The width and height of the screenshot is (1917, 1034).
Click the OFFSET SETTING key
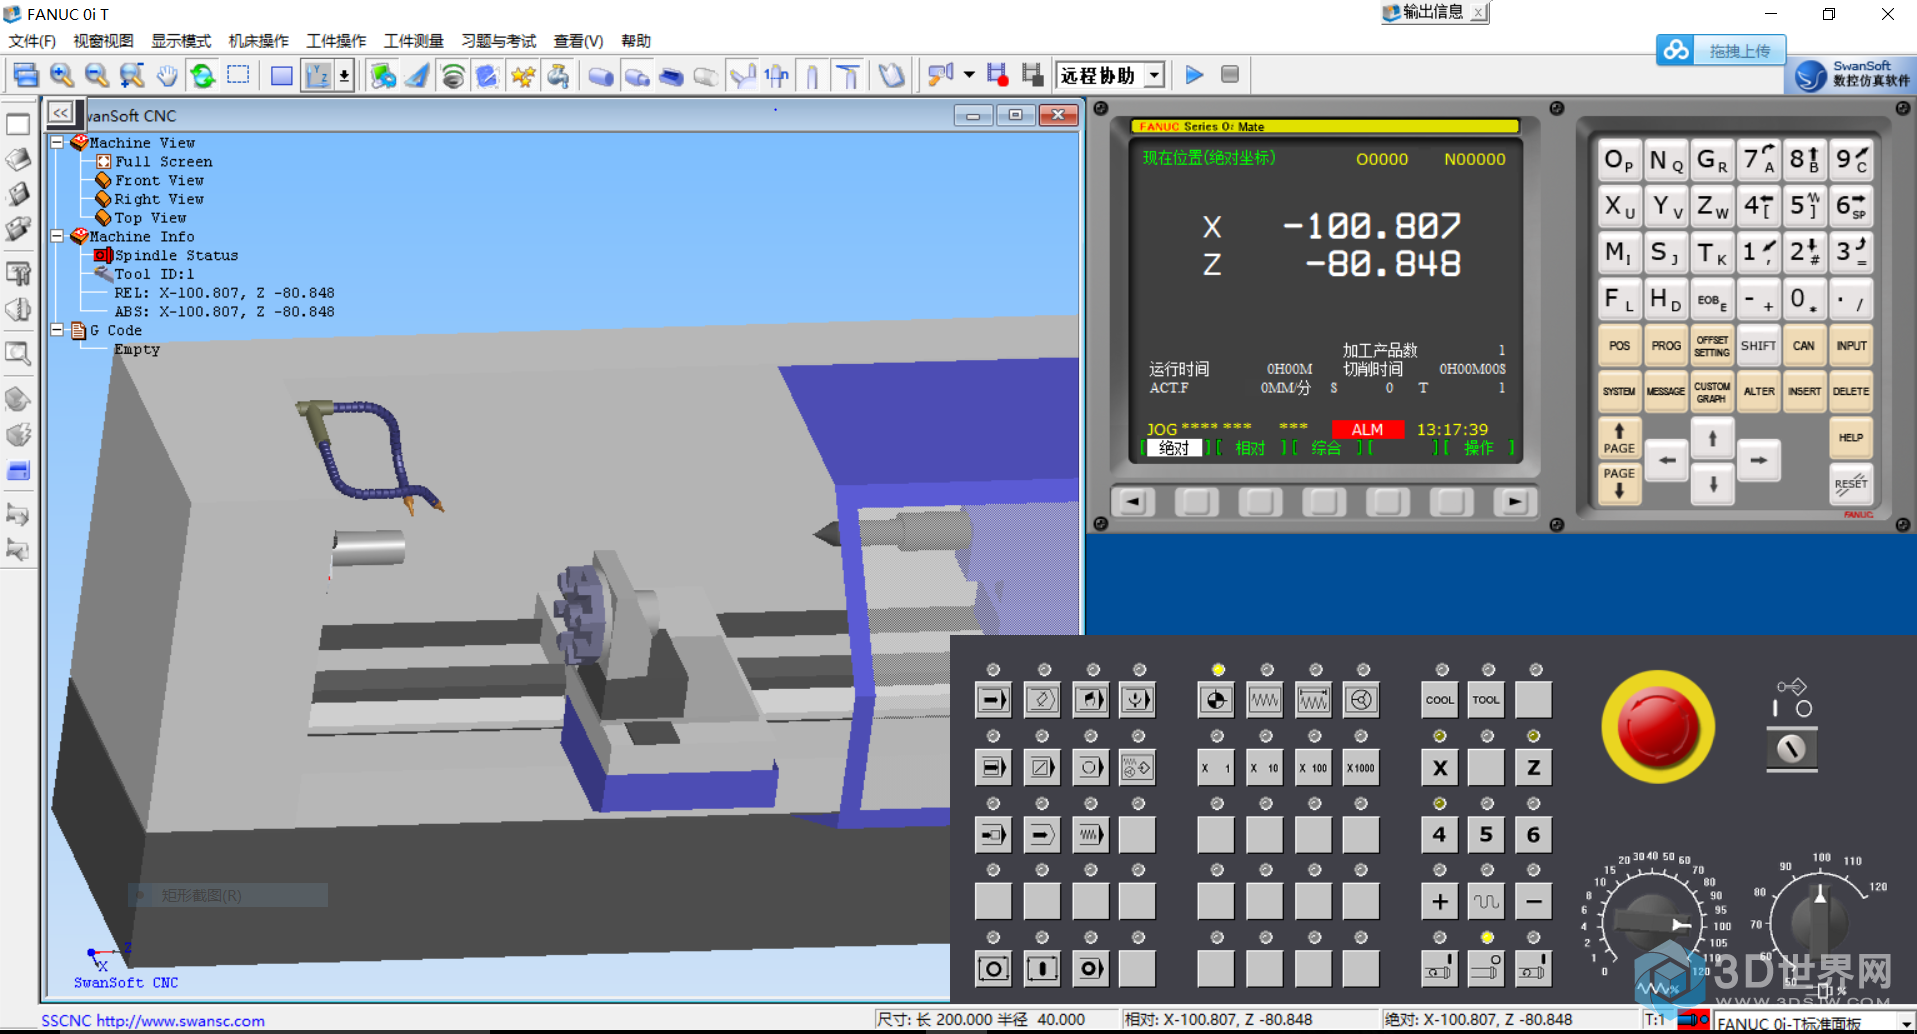1712,346
